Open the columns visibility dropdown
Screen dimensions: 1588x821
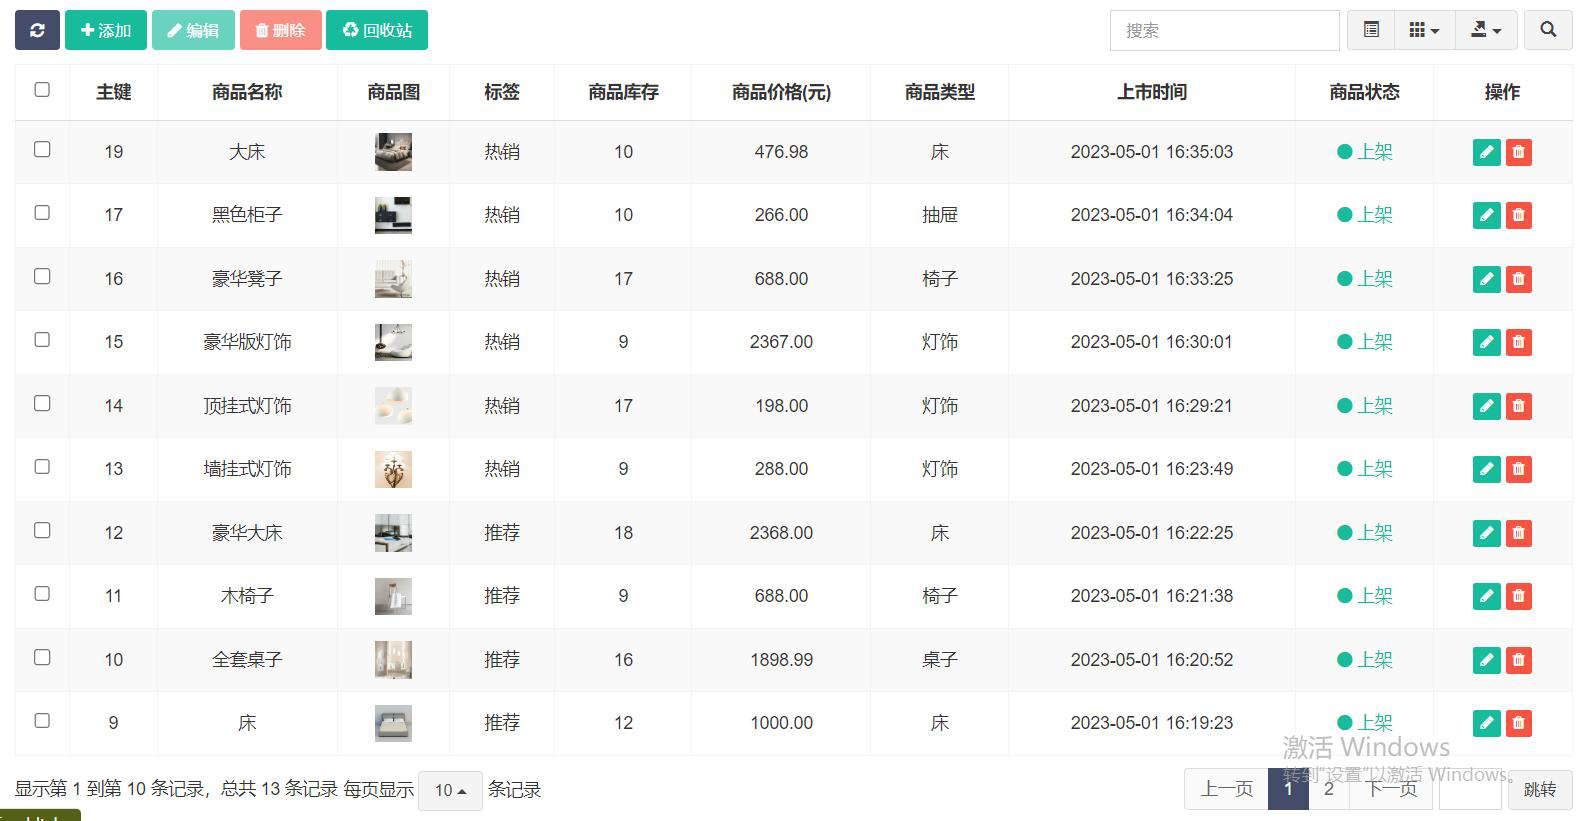coord(1423,30)
